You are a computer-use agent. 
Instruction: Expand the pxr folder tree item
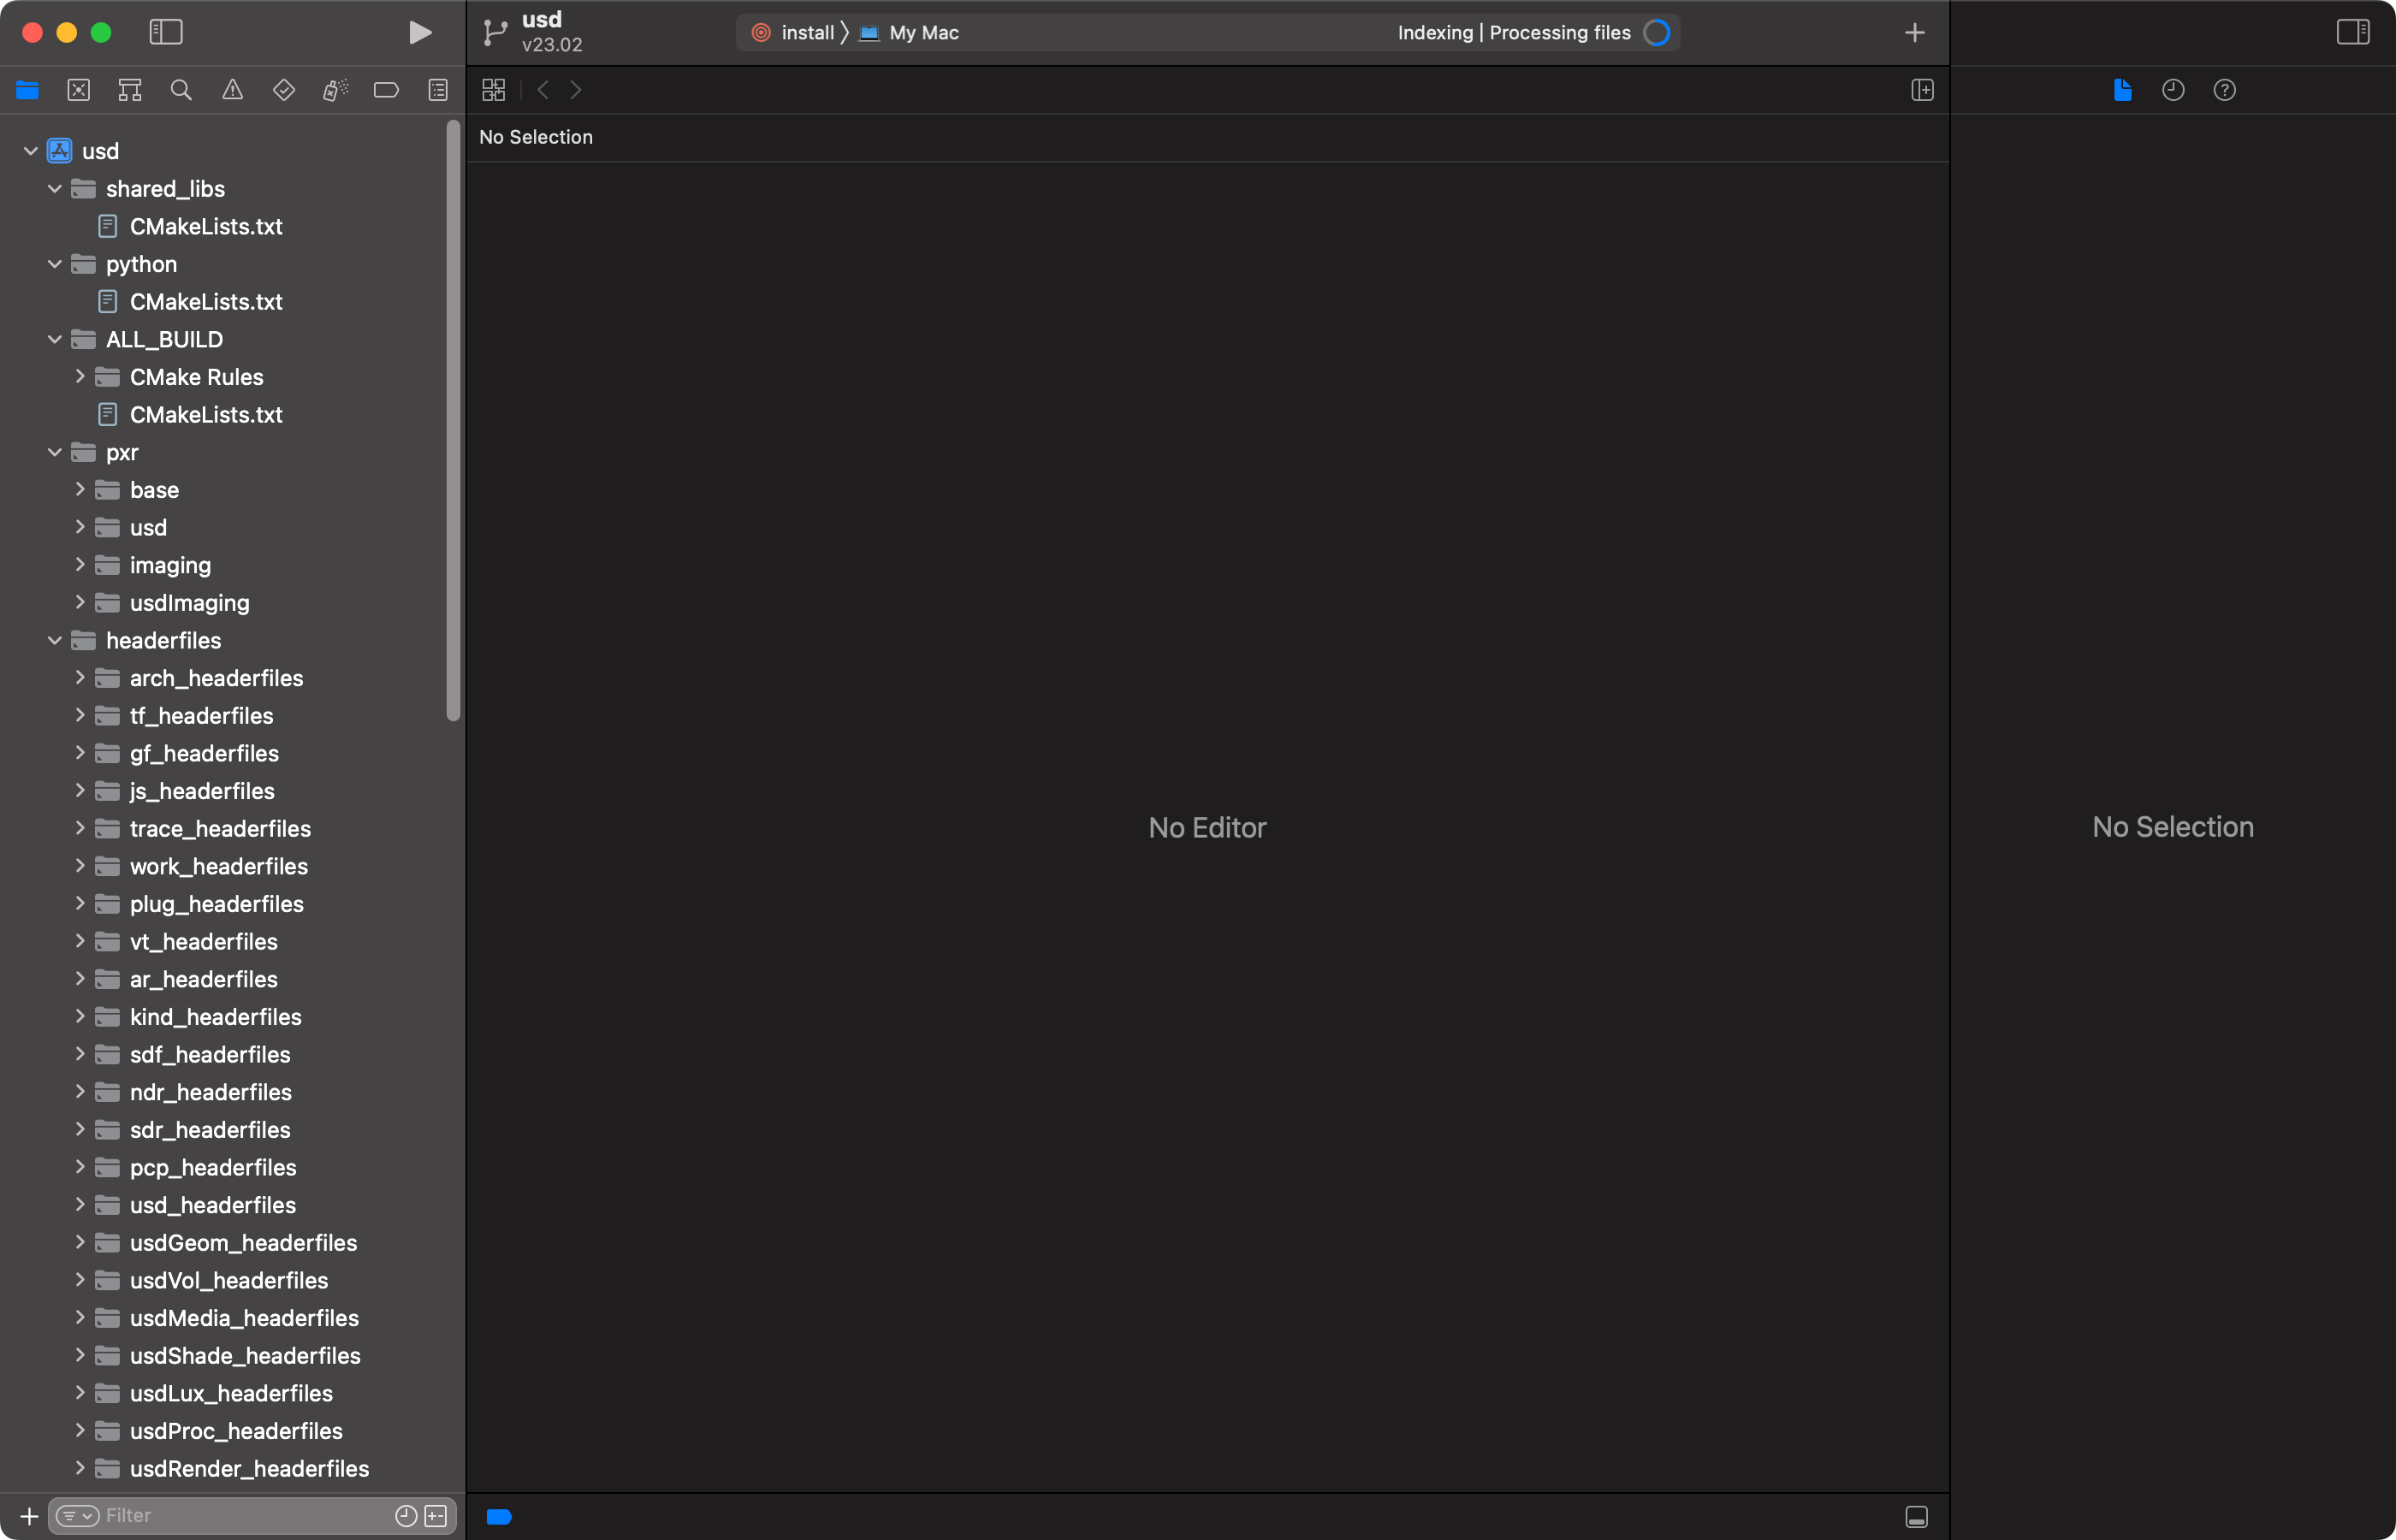(54, 453)
